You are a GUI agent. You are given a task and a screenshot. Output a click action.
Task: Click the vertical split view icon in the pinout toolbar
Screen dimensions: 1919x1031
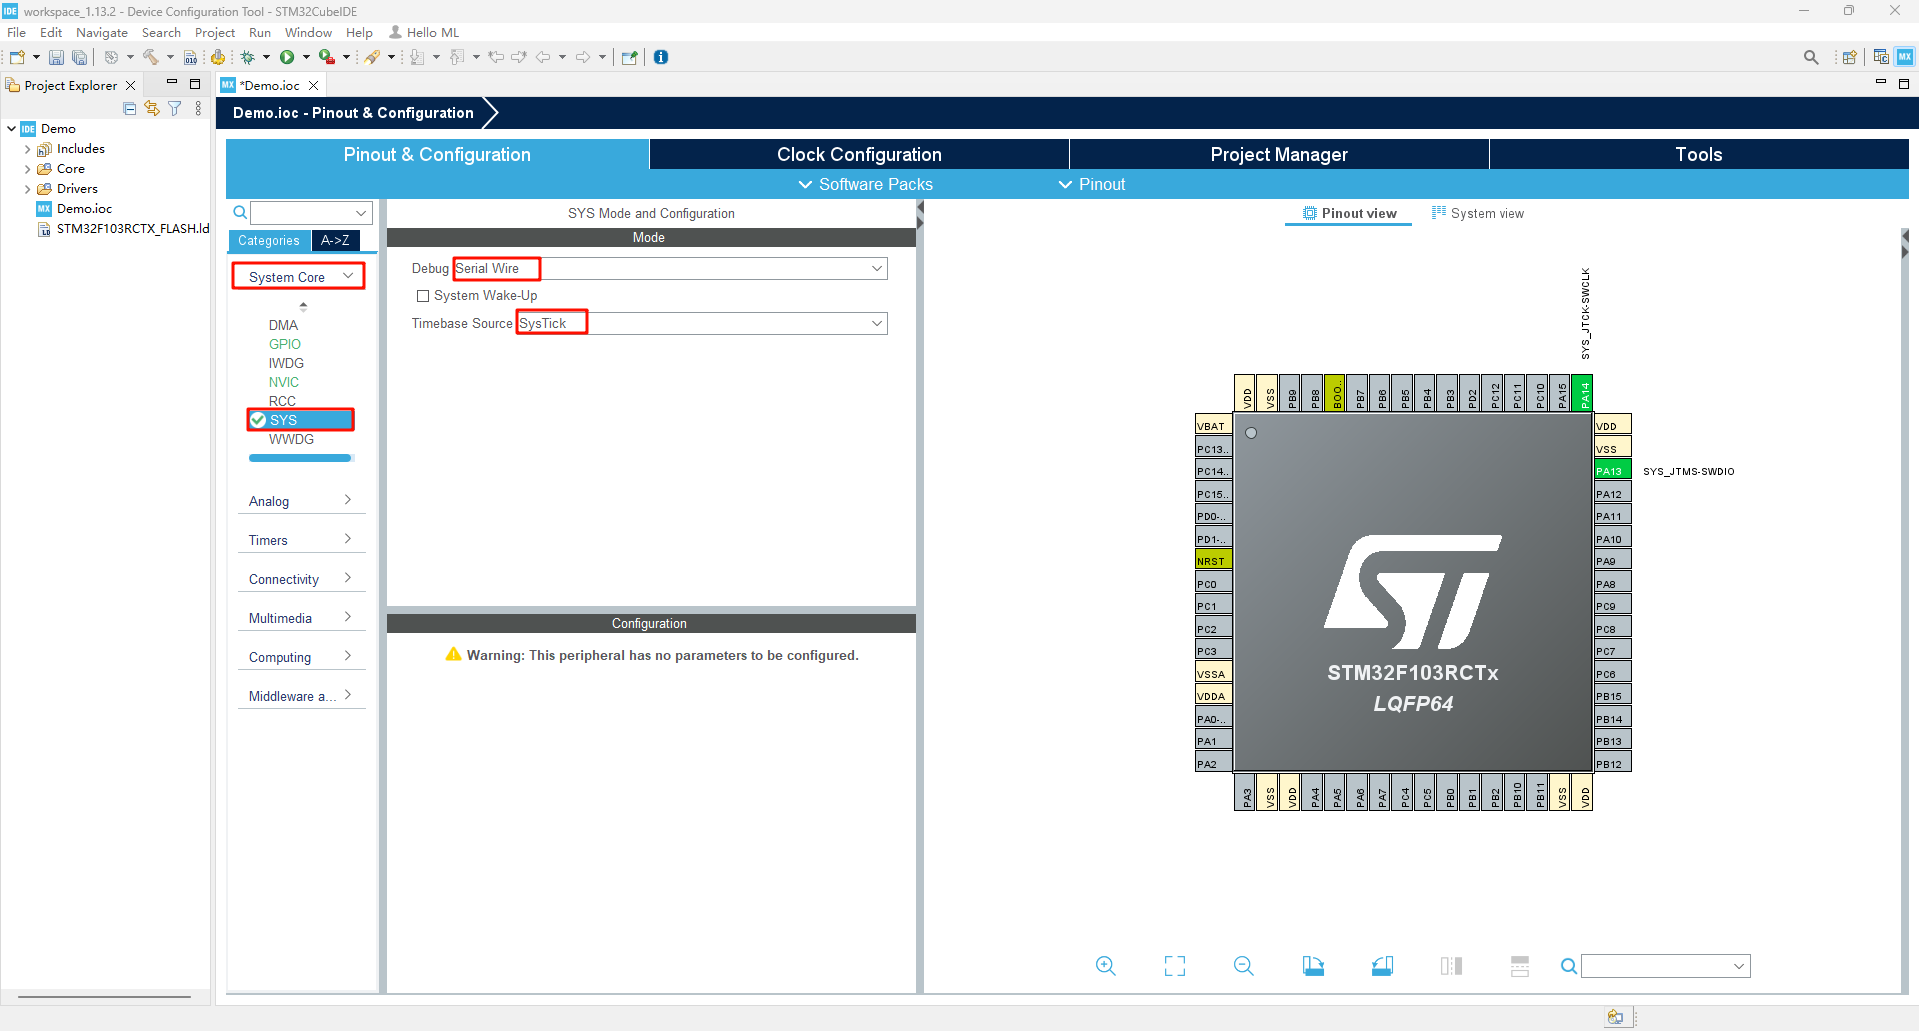1452,966
